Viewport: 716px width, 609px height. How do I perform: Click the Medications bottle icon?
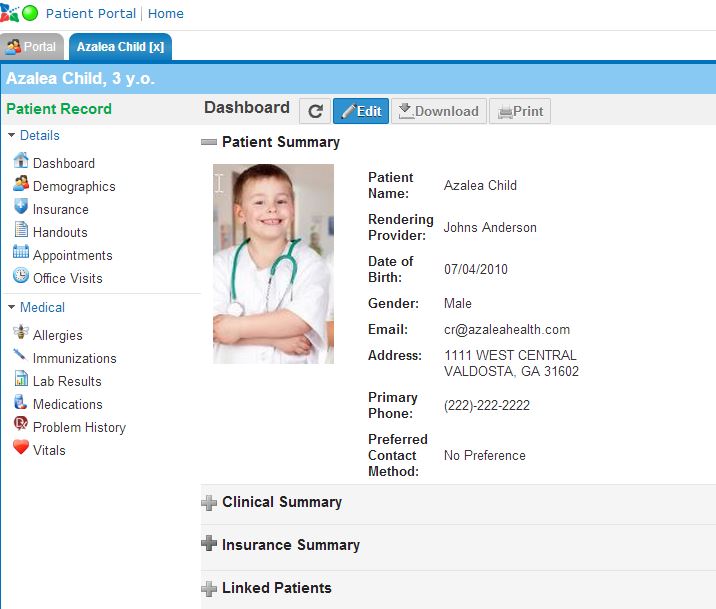point(21,401)
